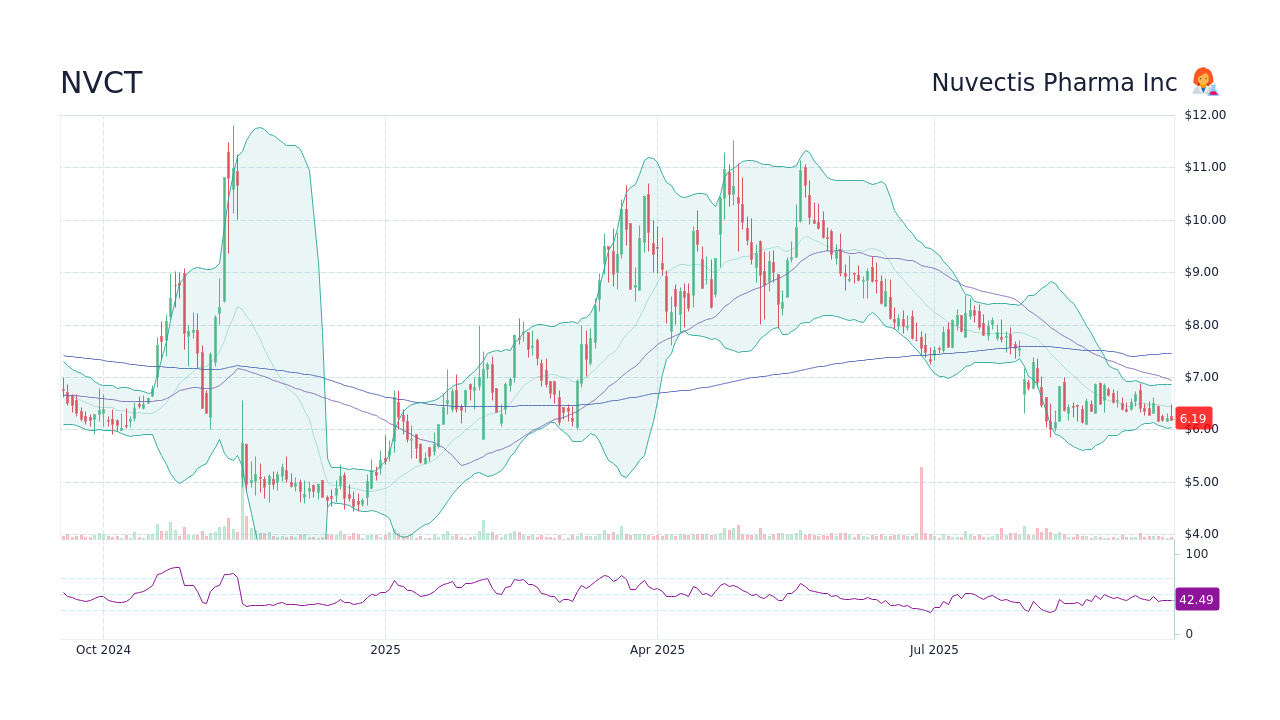Click the 100 indicator scale label
1280x720 pixels.
coord(1196,554)
